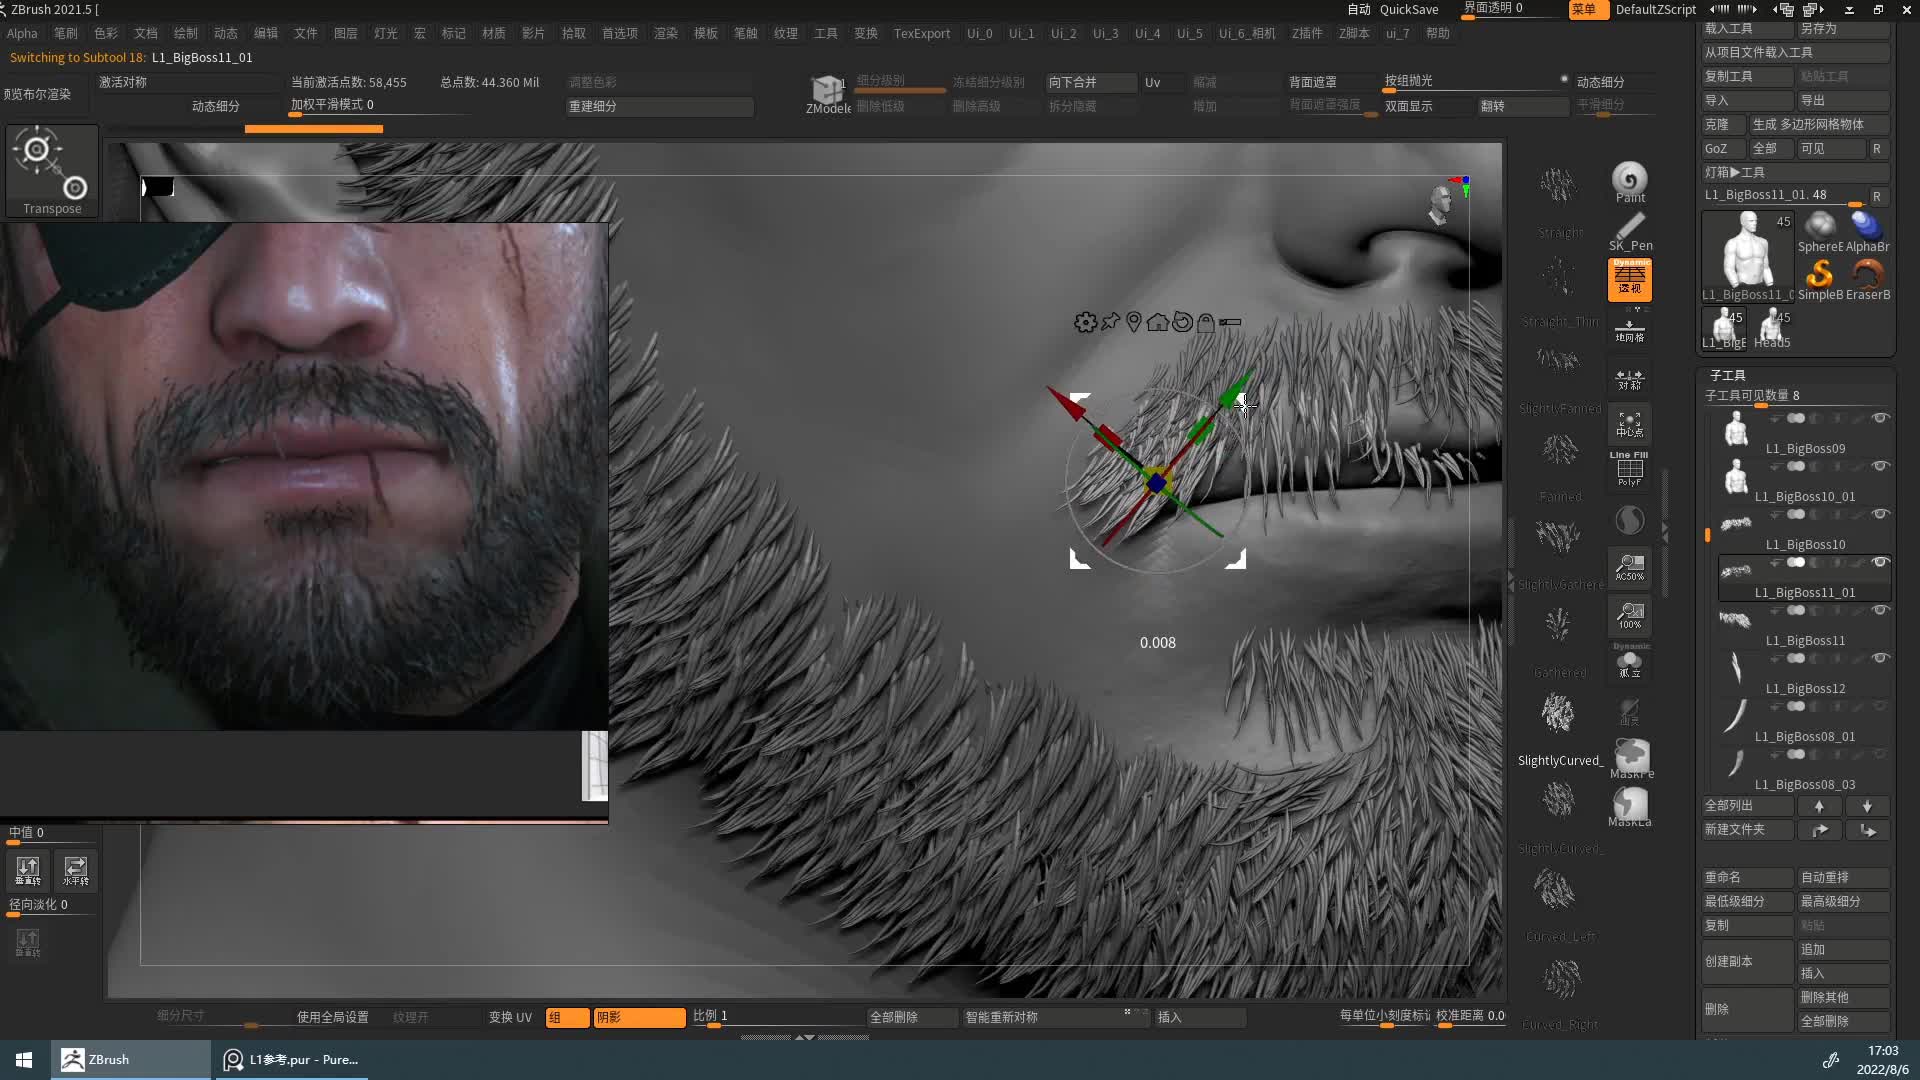Screen dimensions: 1920x1080
Task: Click the 重建细分 reconstruct subdiv button
Action: [660, 106]
